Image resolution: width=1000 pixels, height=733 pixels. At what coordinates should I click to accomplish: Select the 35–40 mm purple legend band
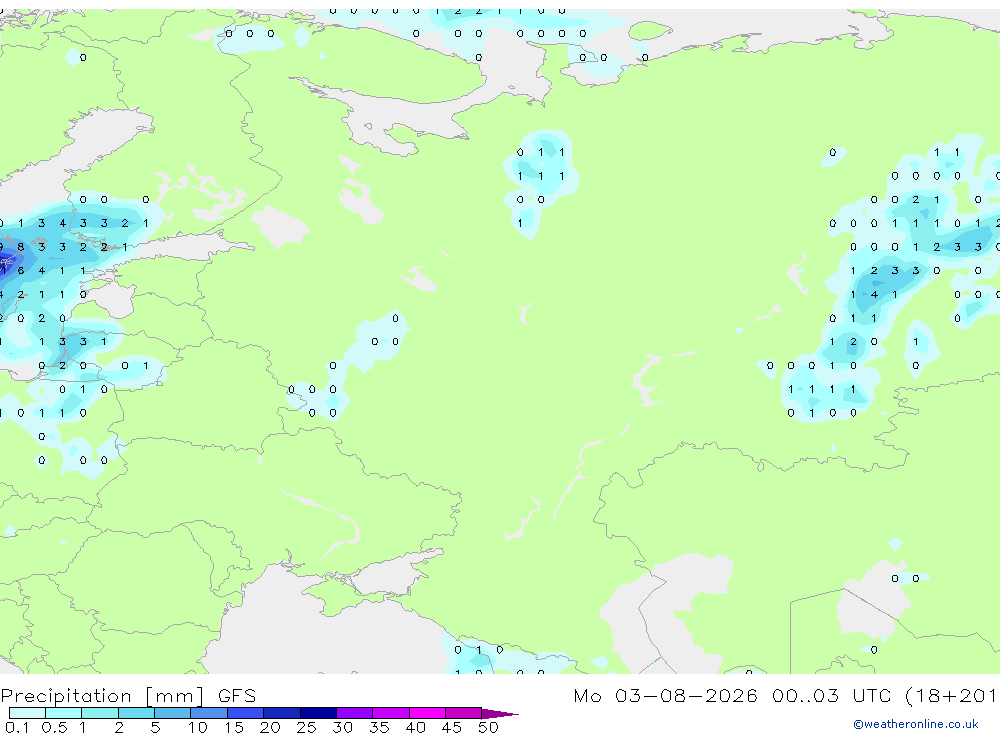tap(390, 713)
